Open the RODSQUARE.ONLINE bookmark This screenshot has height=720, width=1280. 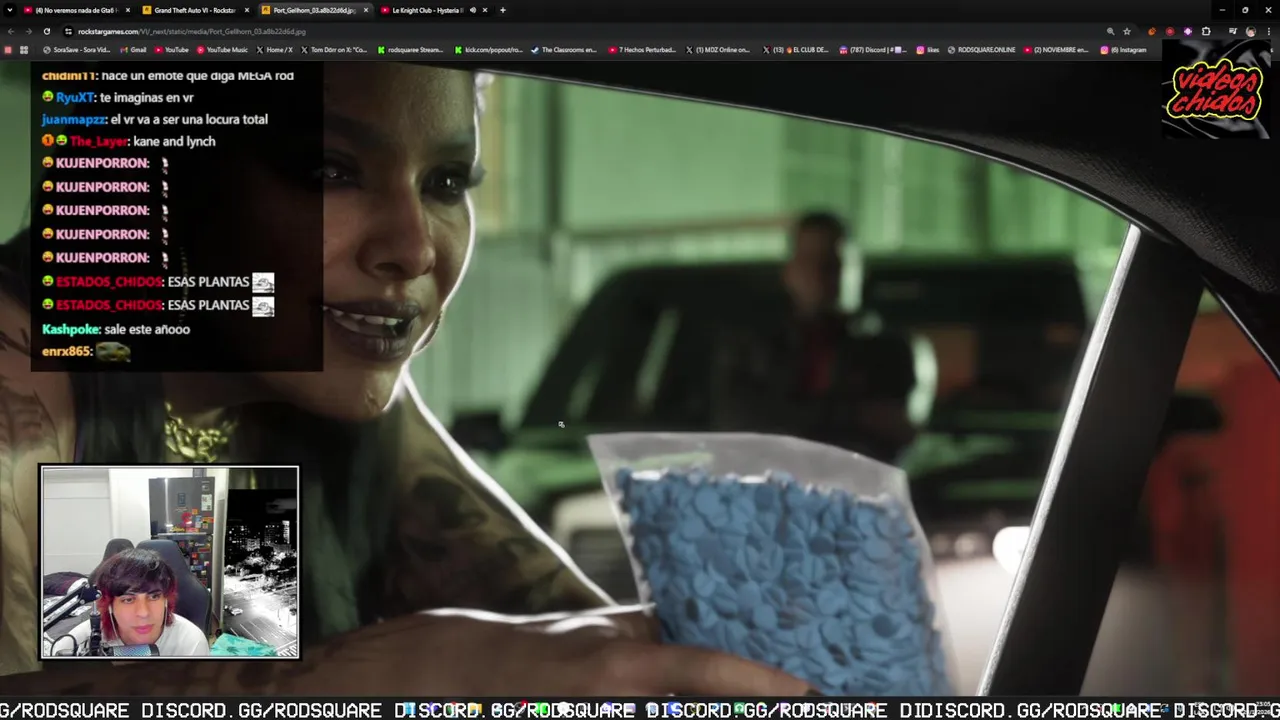click(x=981, y=49)
